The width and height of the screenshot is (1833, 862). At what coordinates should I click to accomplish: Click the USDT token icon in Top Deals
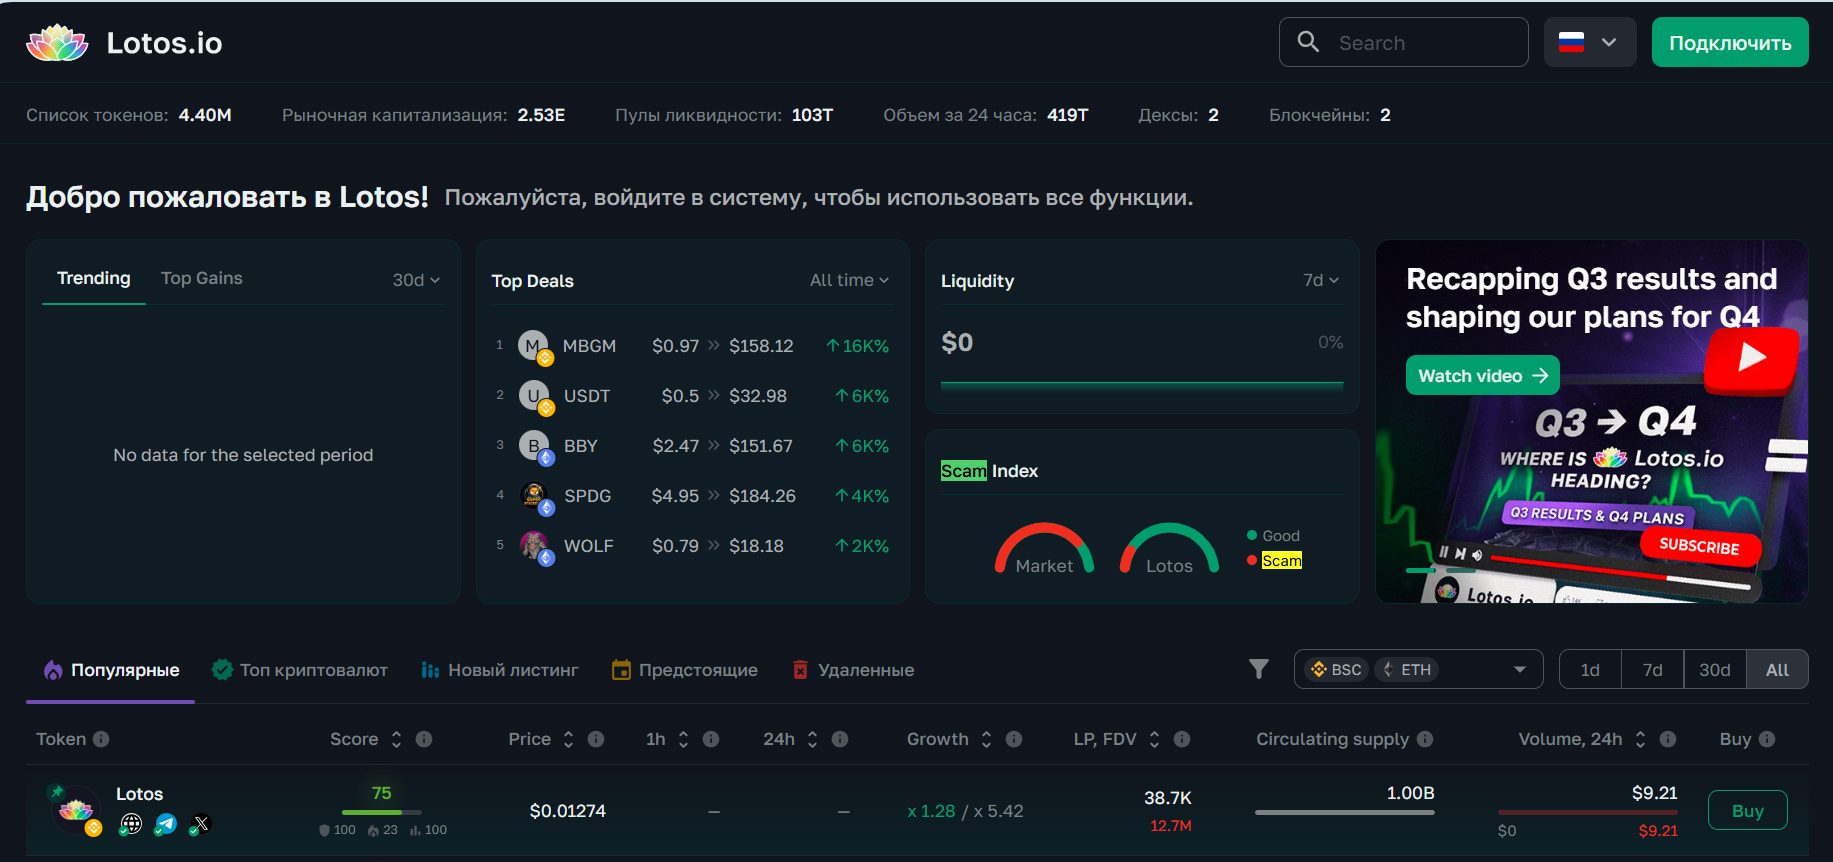pyautogui.click(x=534, y=396)
